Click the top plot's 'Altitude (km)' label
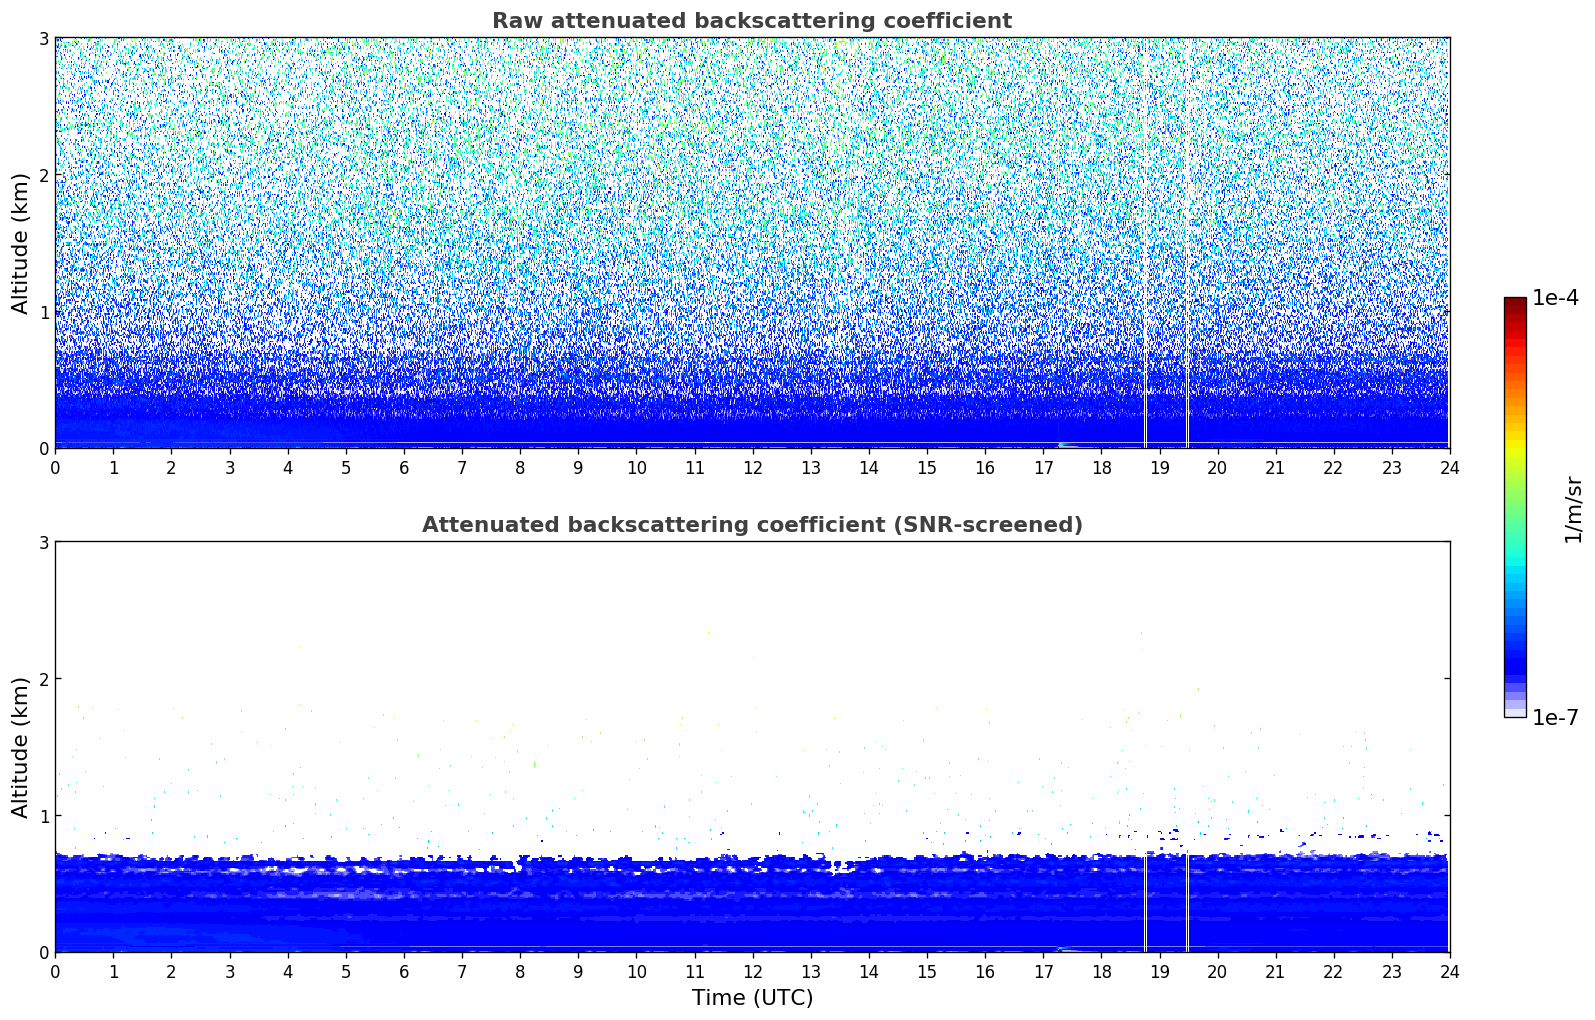 (x=21, y=243)
